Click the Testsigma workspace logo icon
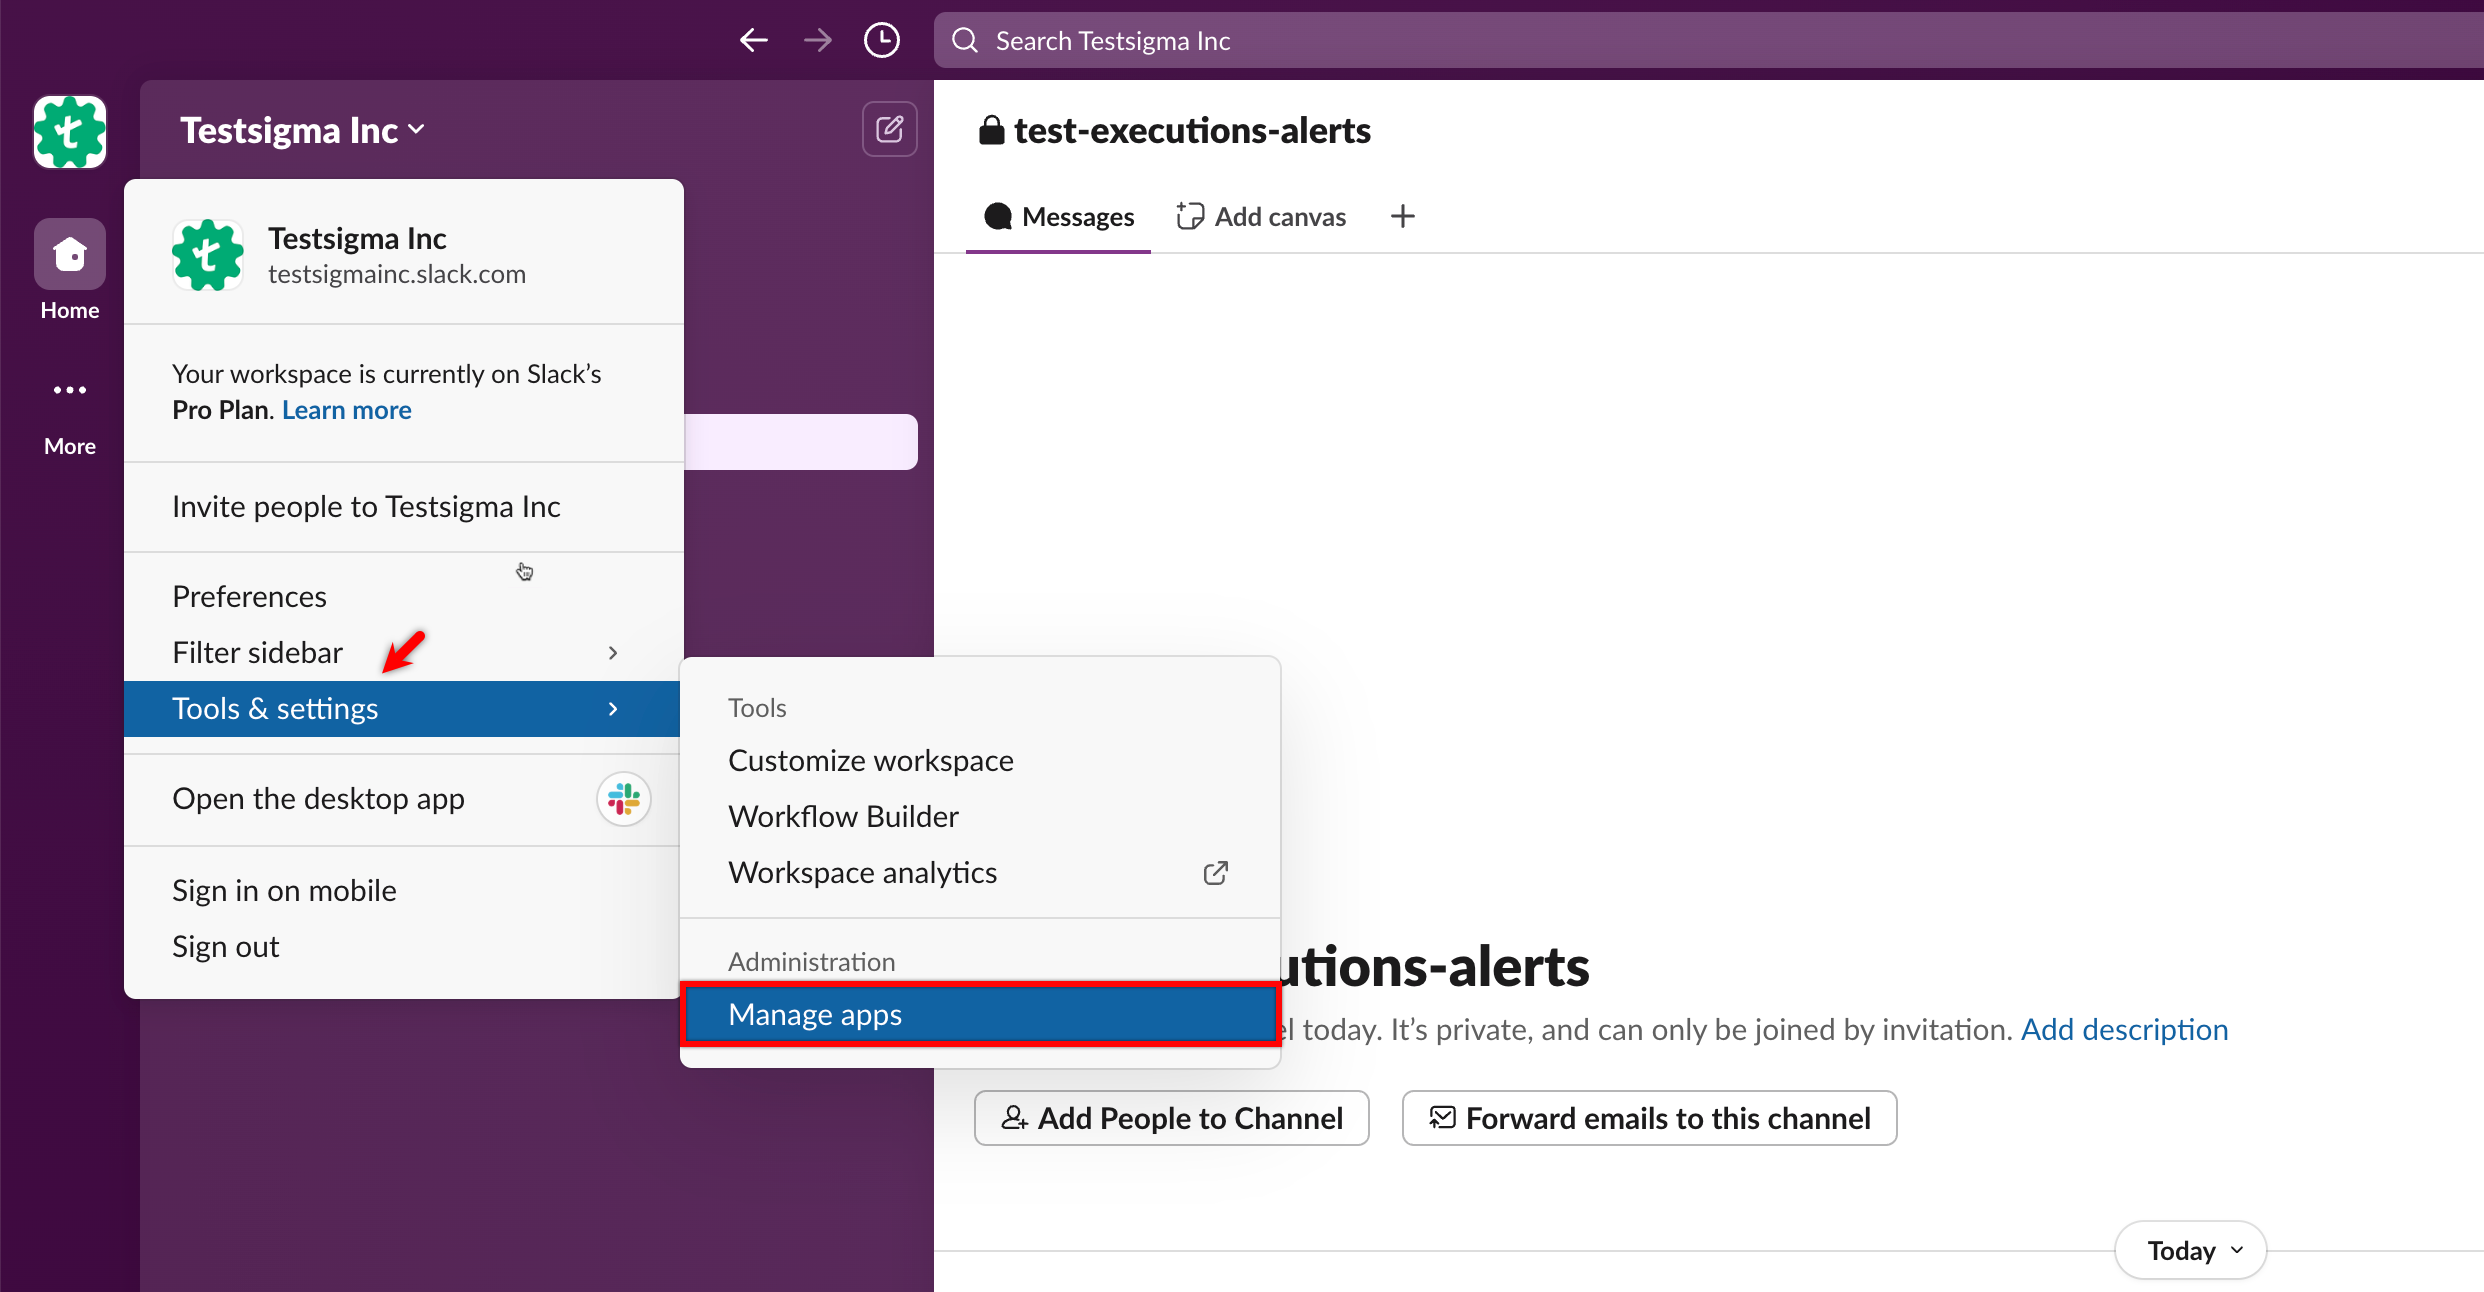Image resolution: width=2484 pixels, height=1292 pixels. 69,131
